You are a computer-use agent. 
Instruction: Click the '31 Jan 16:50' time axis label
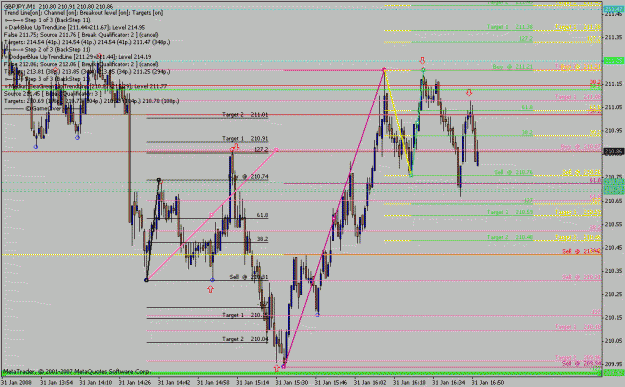coord(488,383)
